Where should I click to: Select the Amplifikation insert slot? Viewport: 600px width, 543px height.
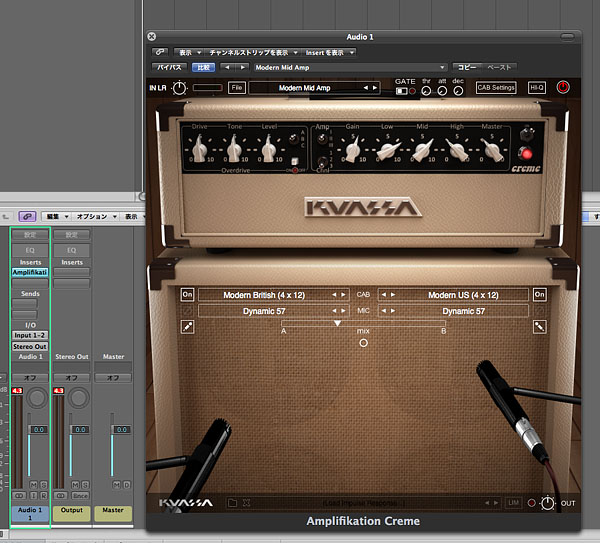[29, 272]
